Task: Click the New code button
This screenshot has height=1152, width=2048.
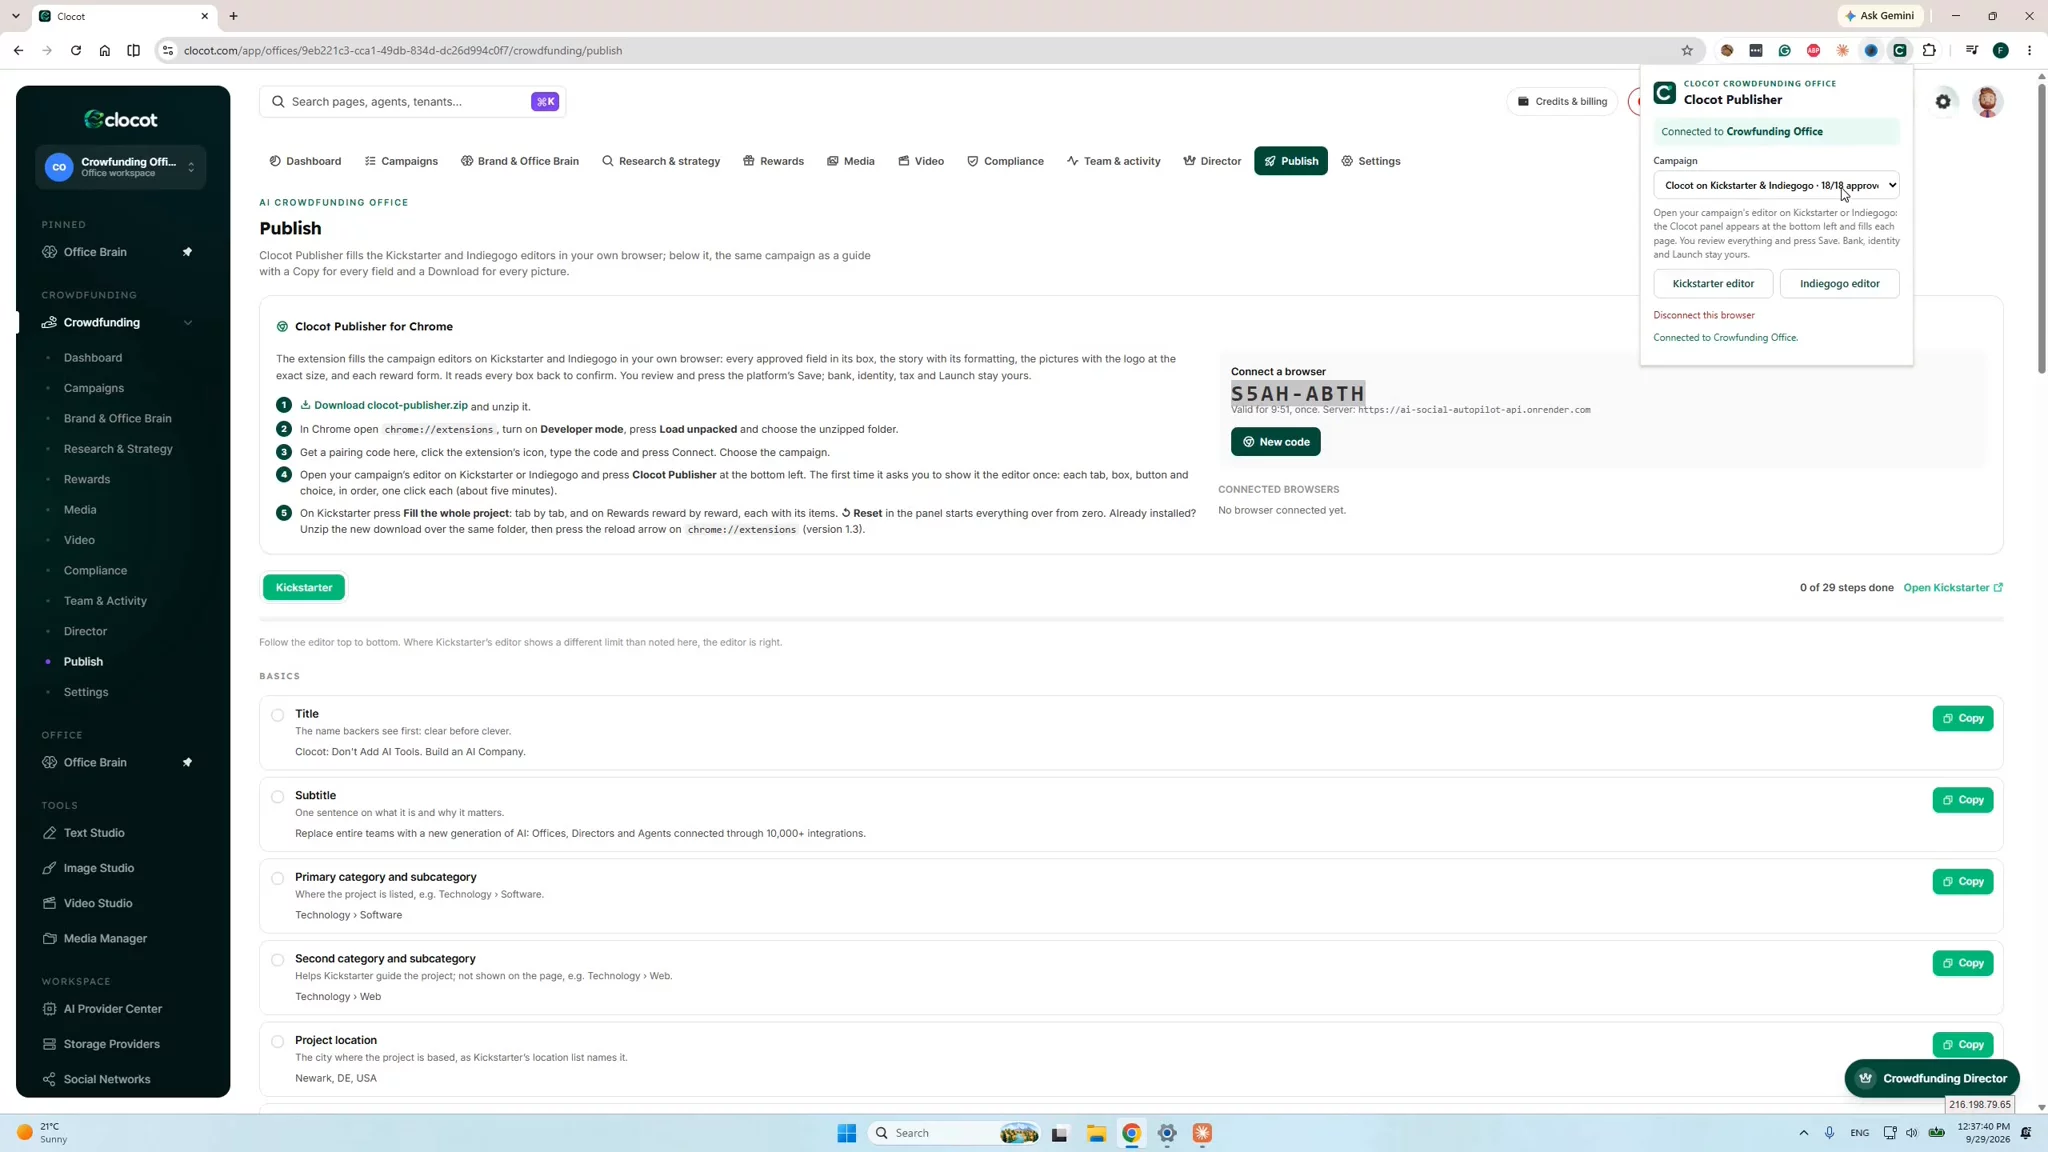Action: click(x=1275, y=442)
